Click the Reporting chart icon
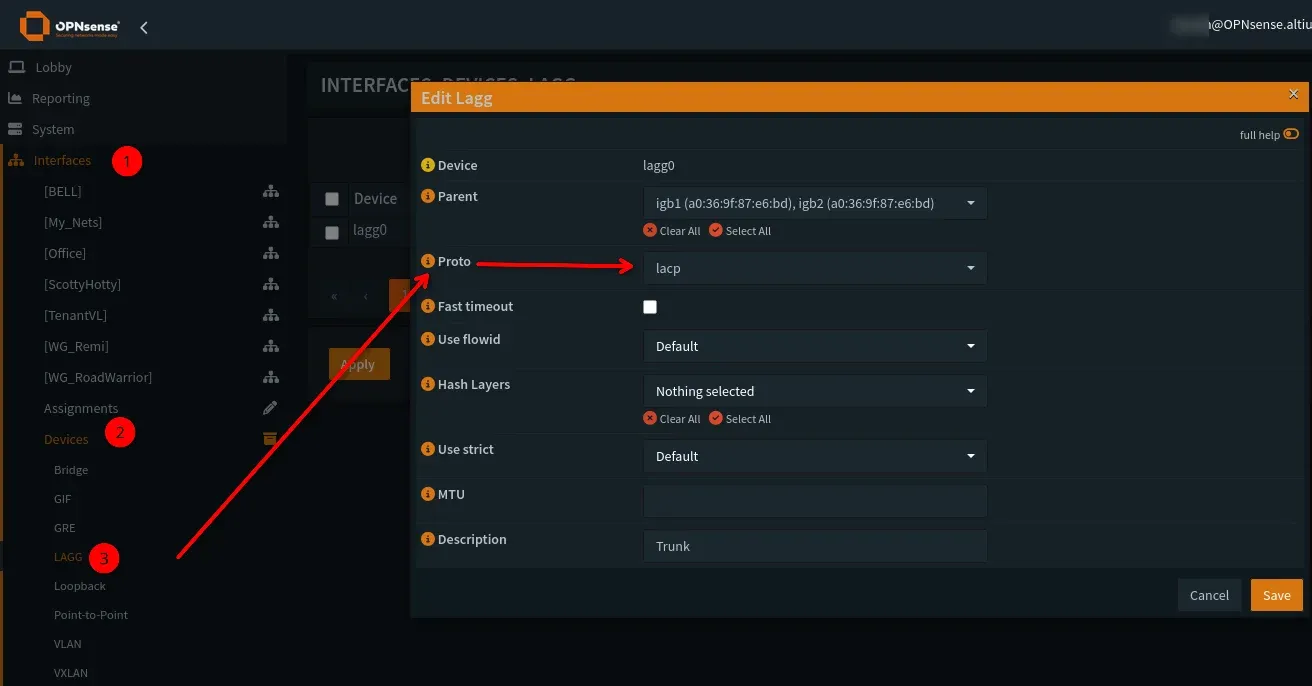The image size is (1312, 686). pos(15,98)
